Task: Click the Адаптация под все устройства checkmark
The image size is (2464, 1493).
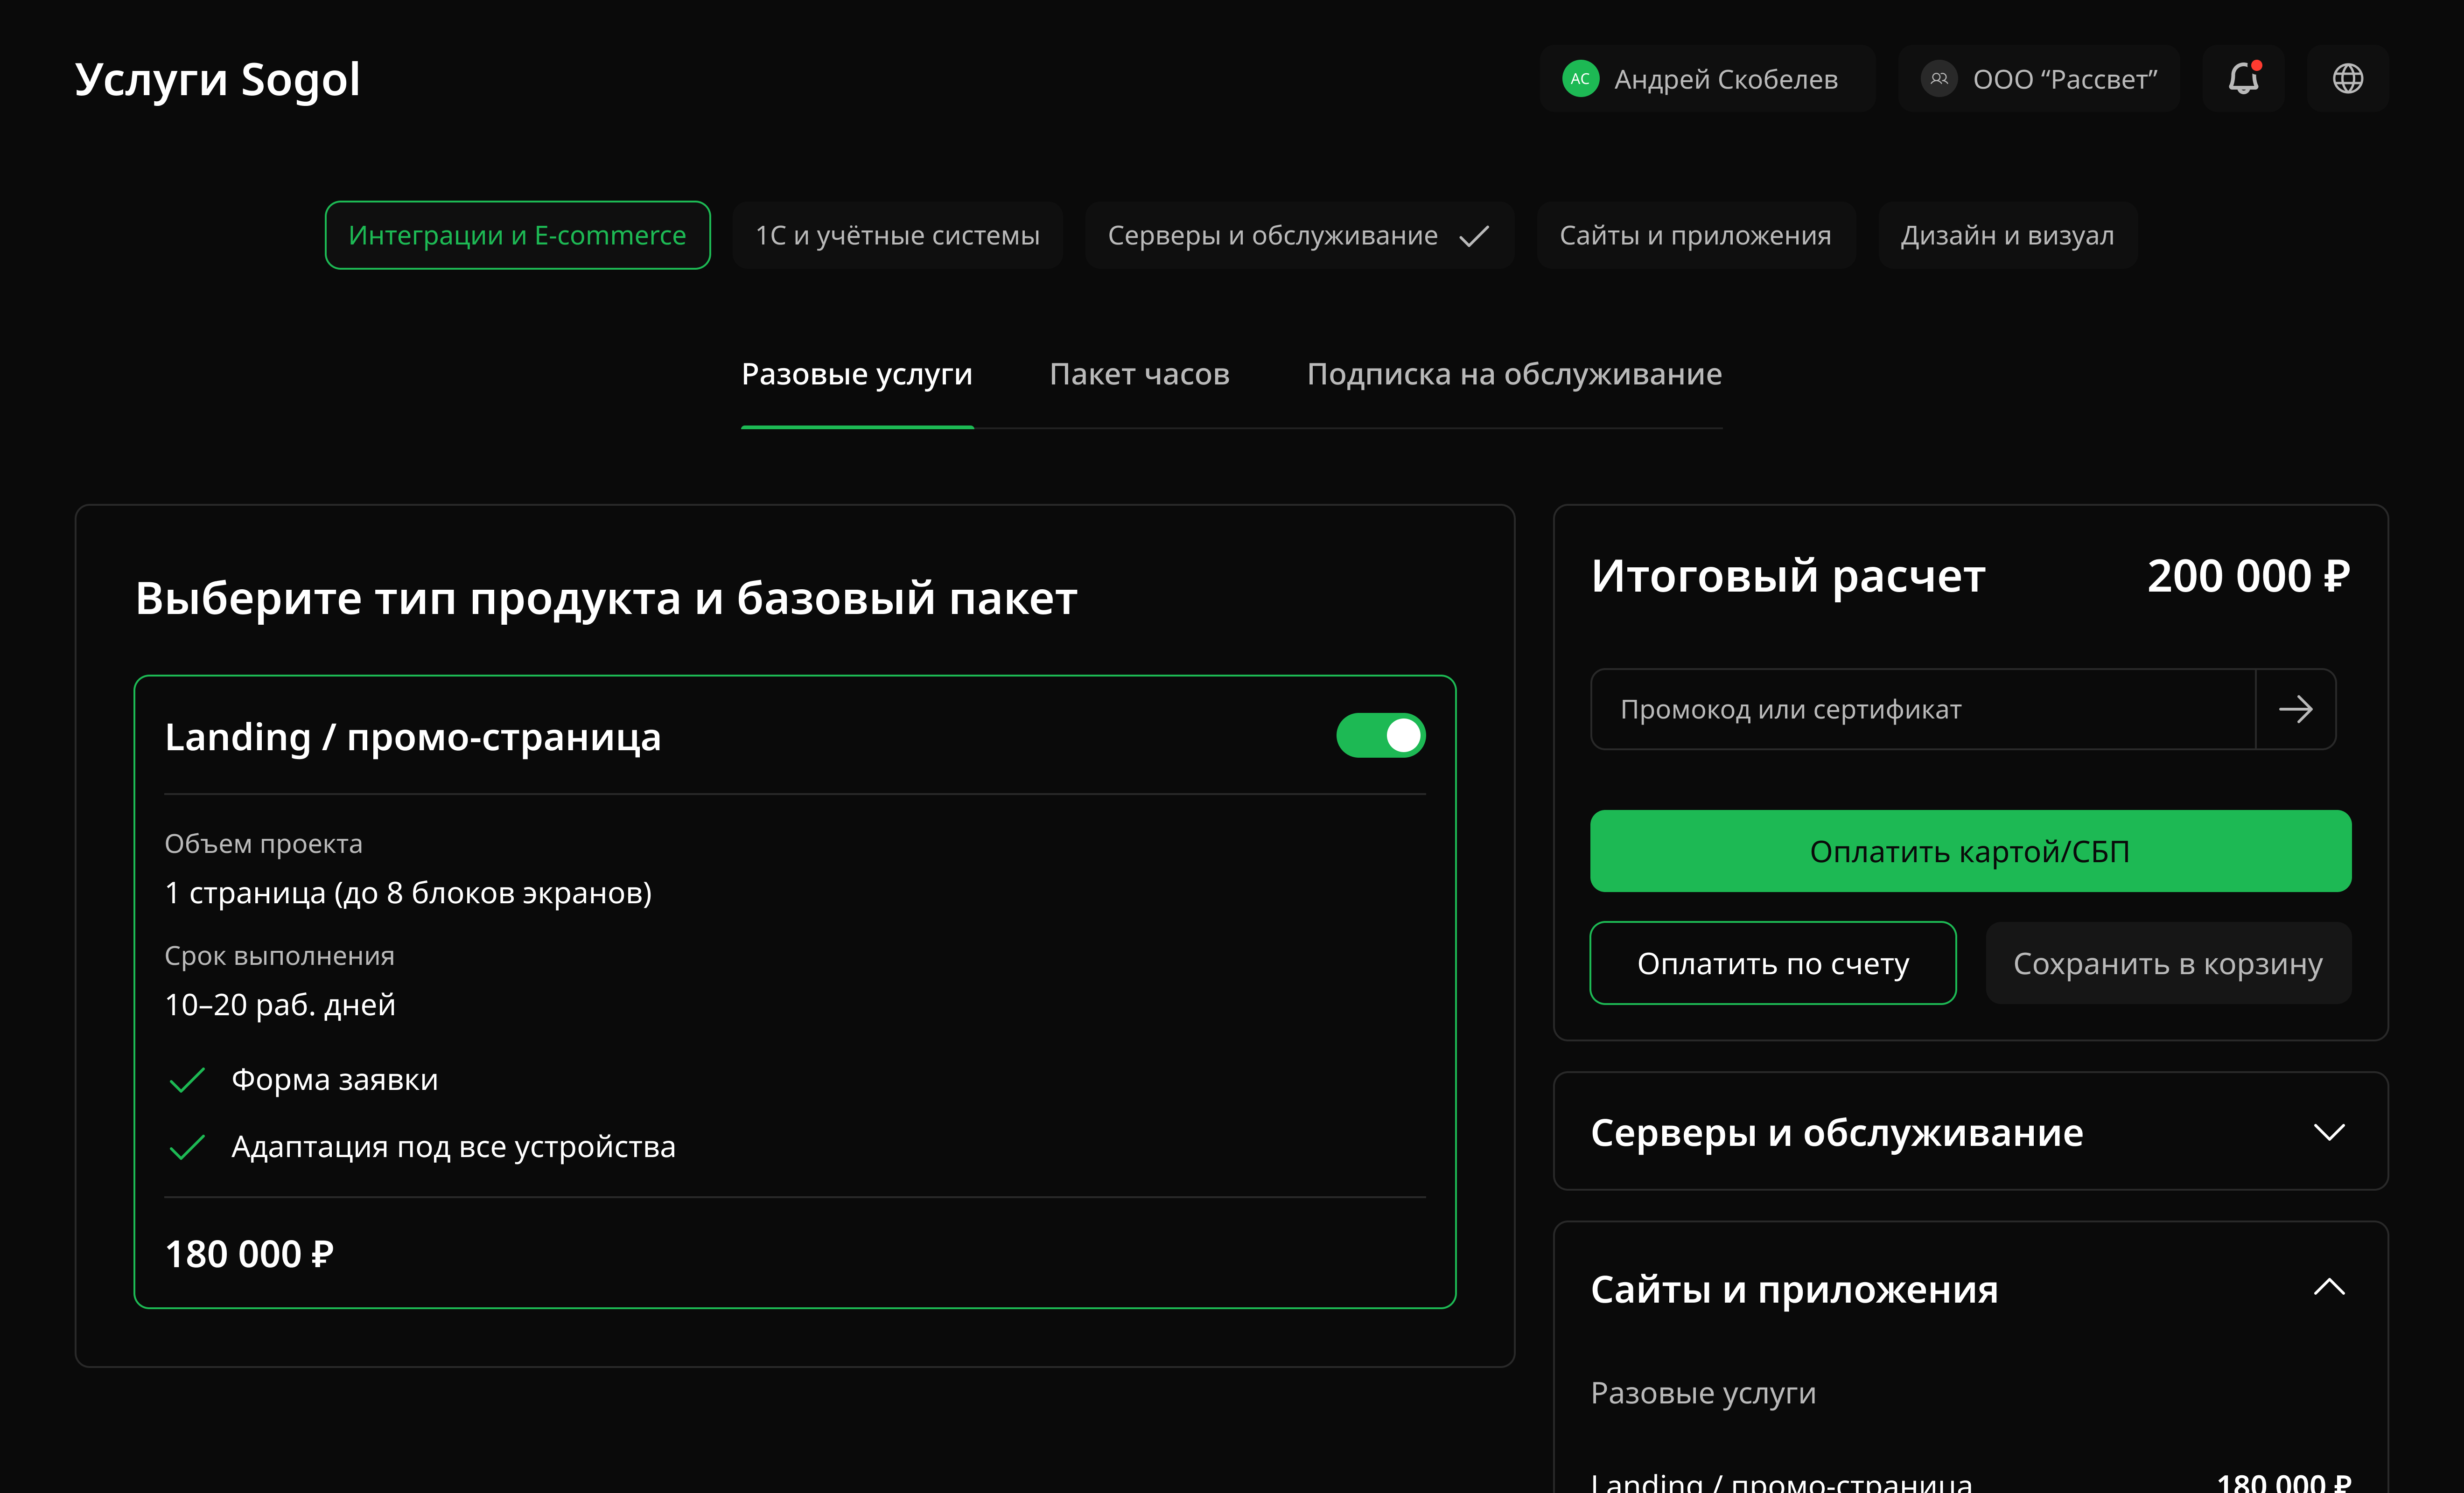Action: [187, 1147]
